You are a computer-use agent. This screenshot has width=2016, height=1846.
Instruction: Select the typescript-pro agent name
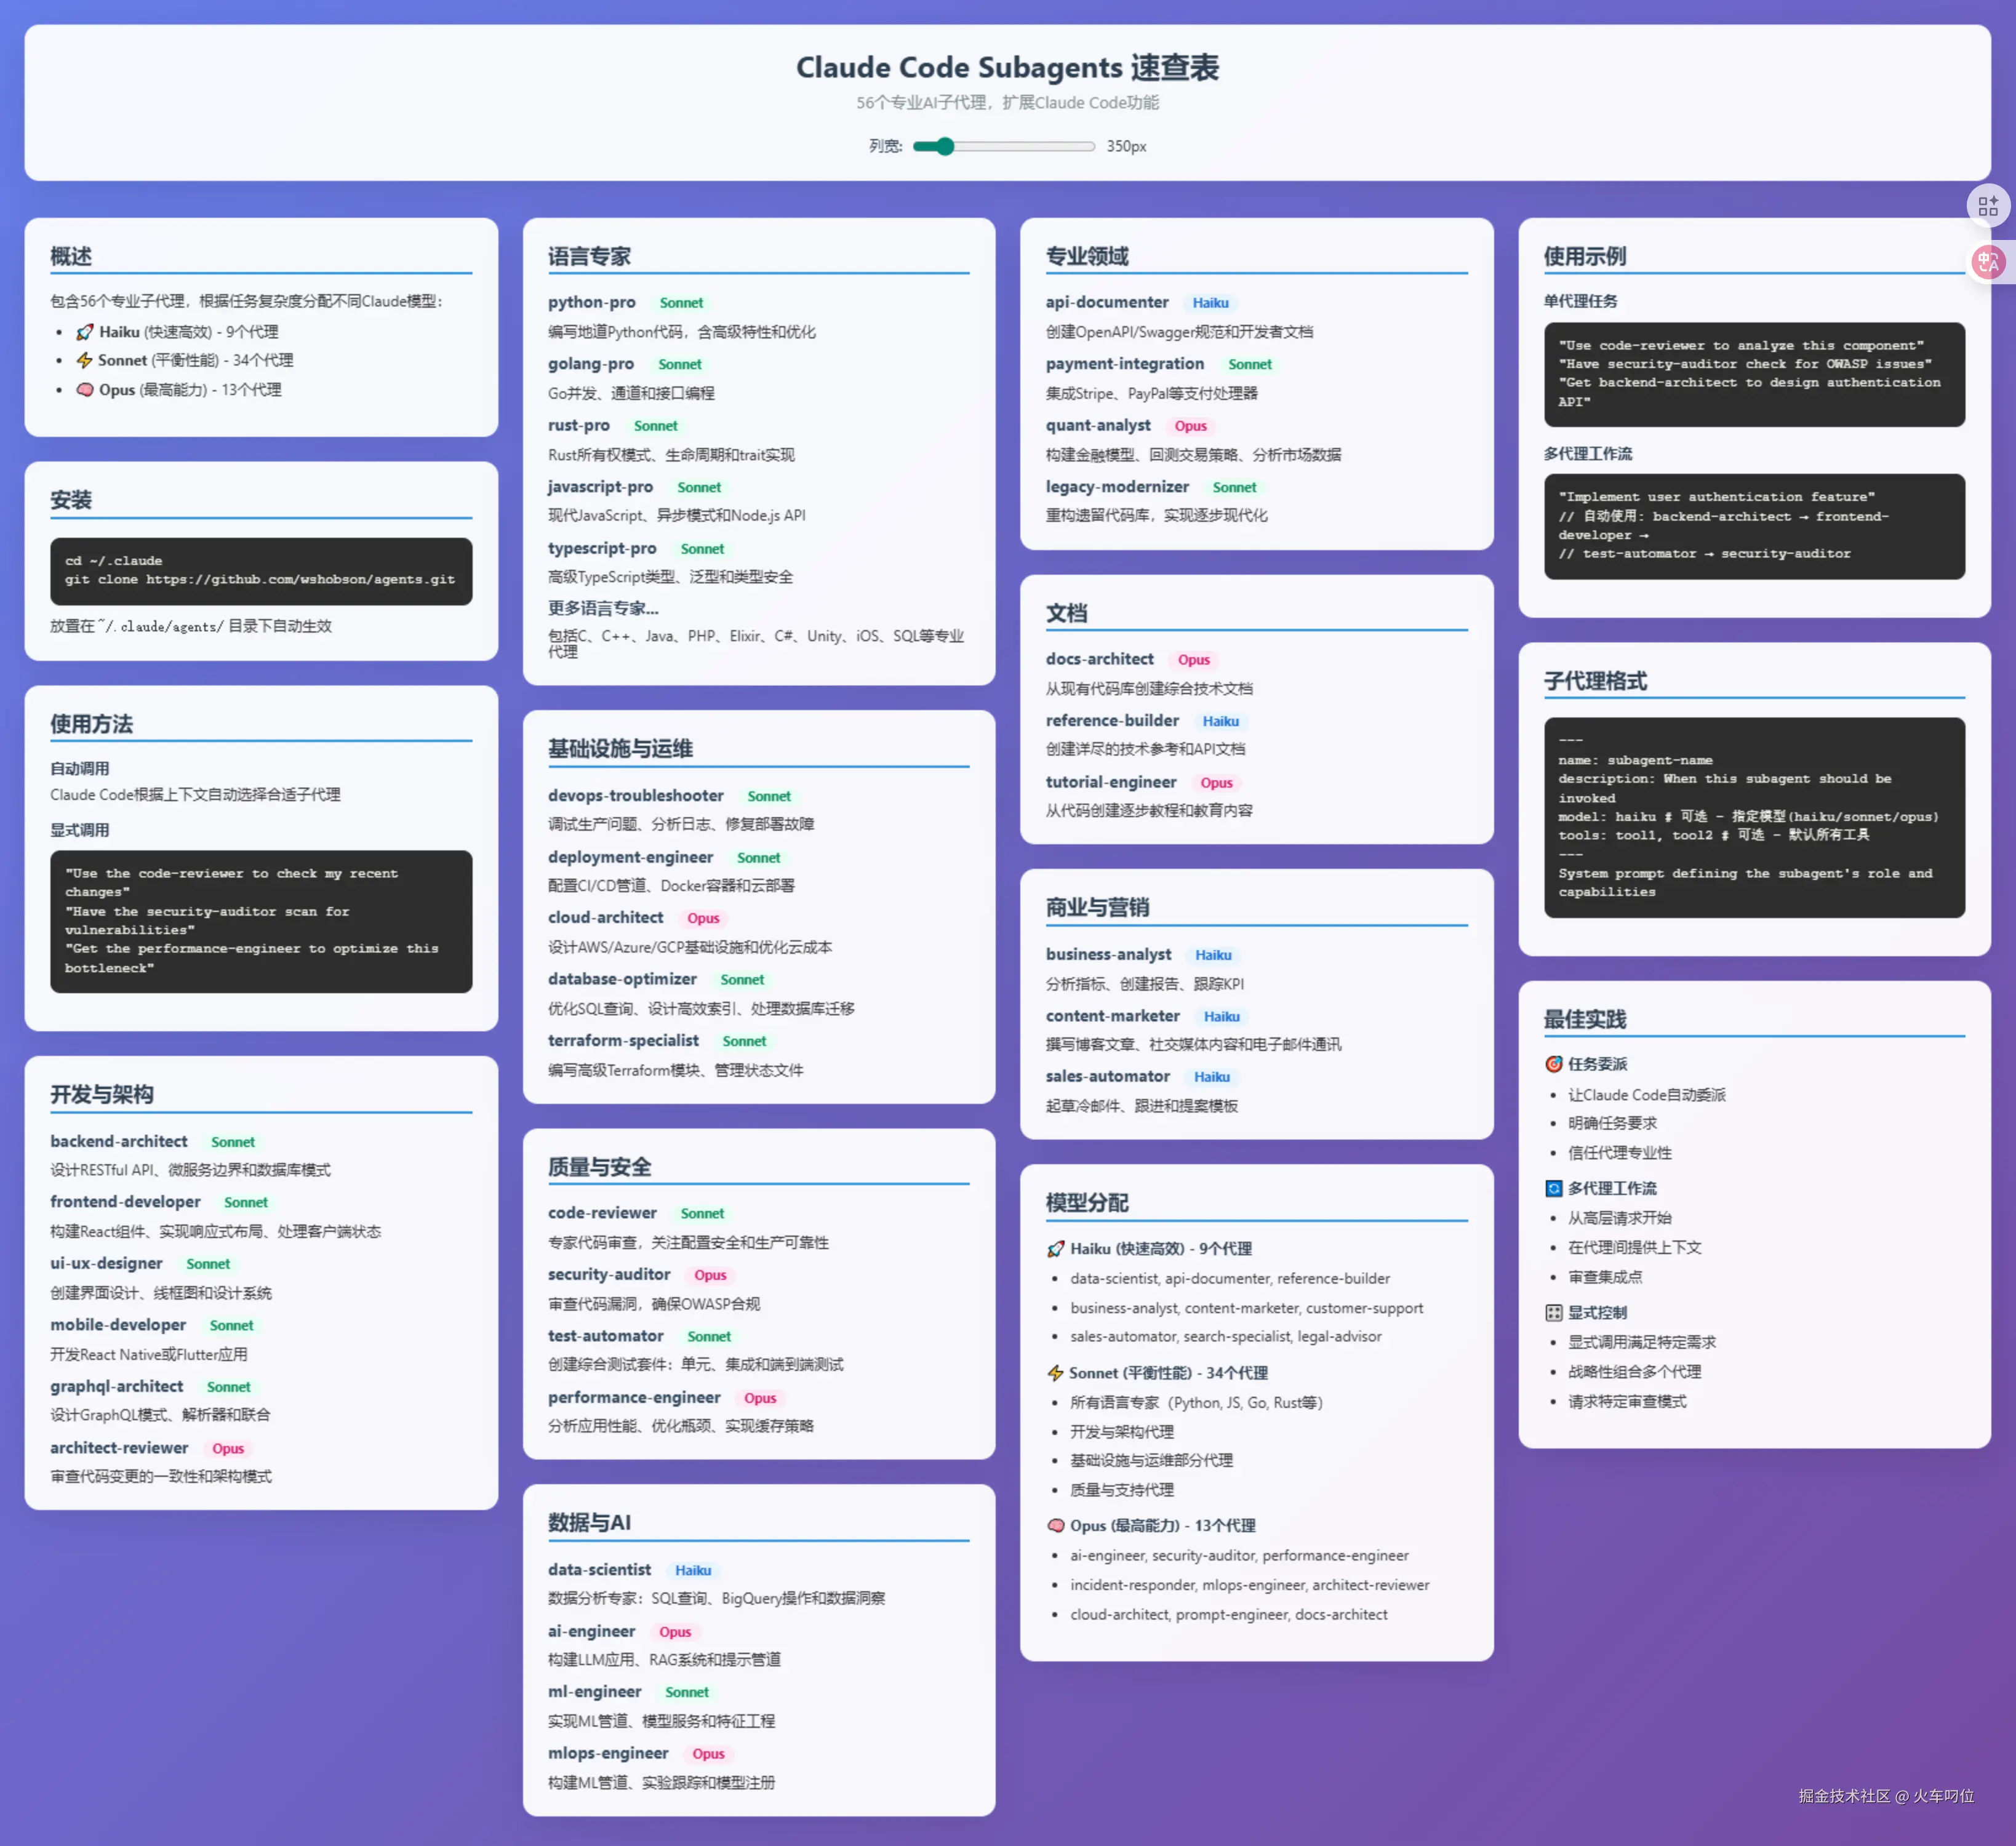(602, 548)
